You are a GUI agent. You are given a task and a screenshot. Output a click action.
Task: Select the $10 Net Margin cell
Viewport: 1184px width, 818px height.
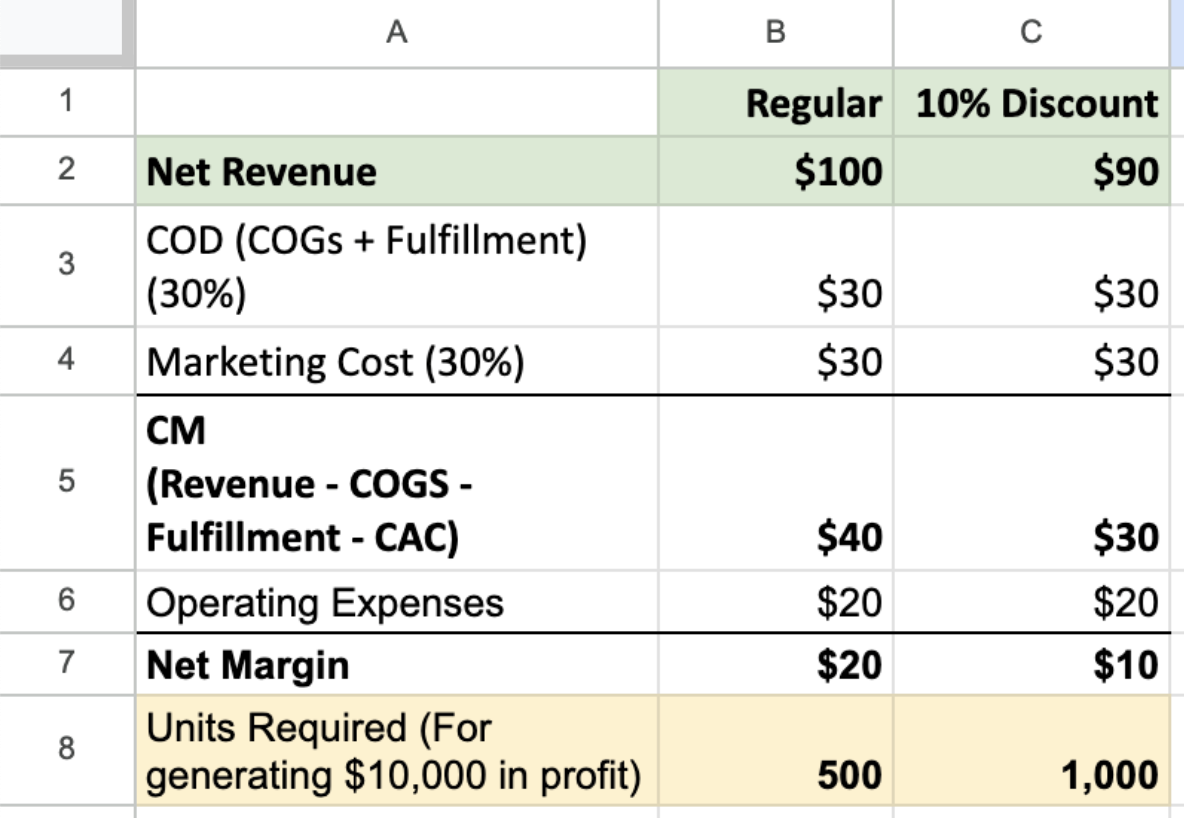click(1031, 663)
